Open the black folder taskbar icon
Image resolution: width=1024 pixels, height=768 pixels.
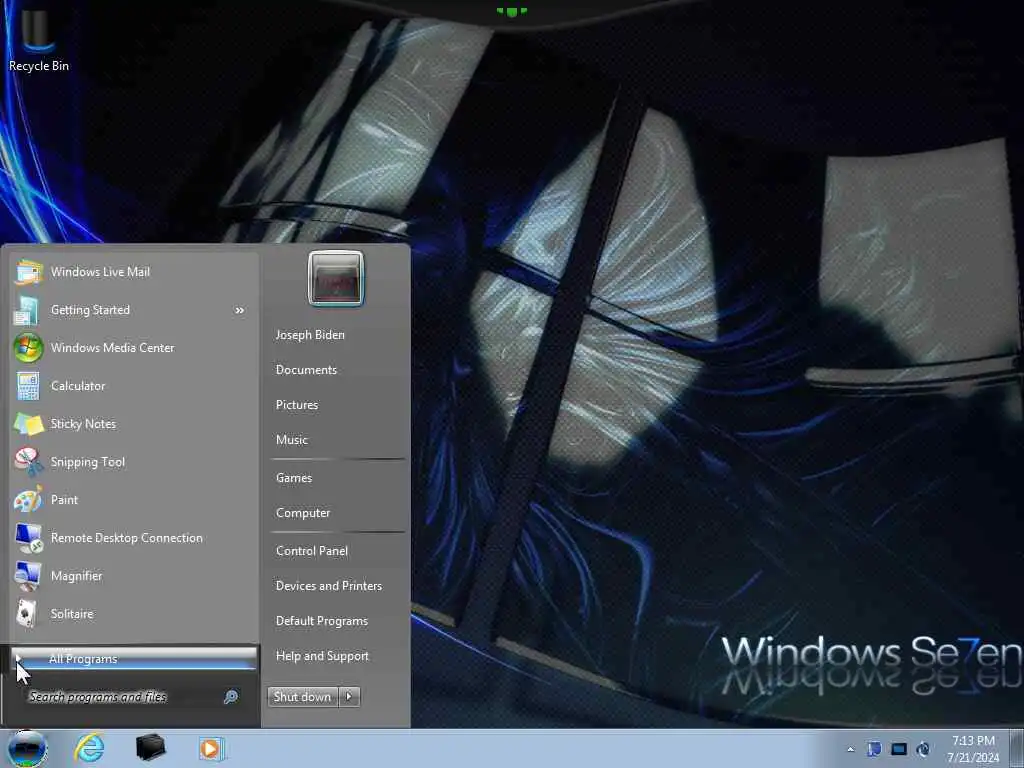click(x=150, y=748)
